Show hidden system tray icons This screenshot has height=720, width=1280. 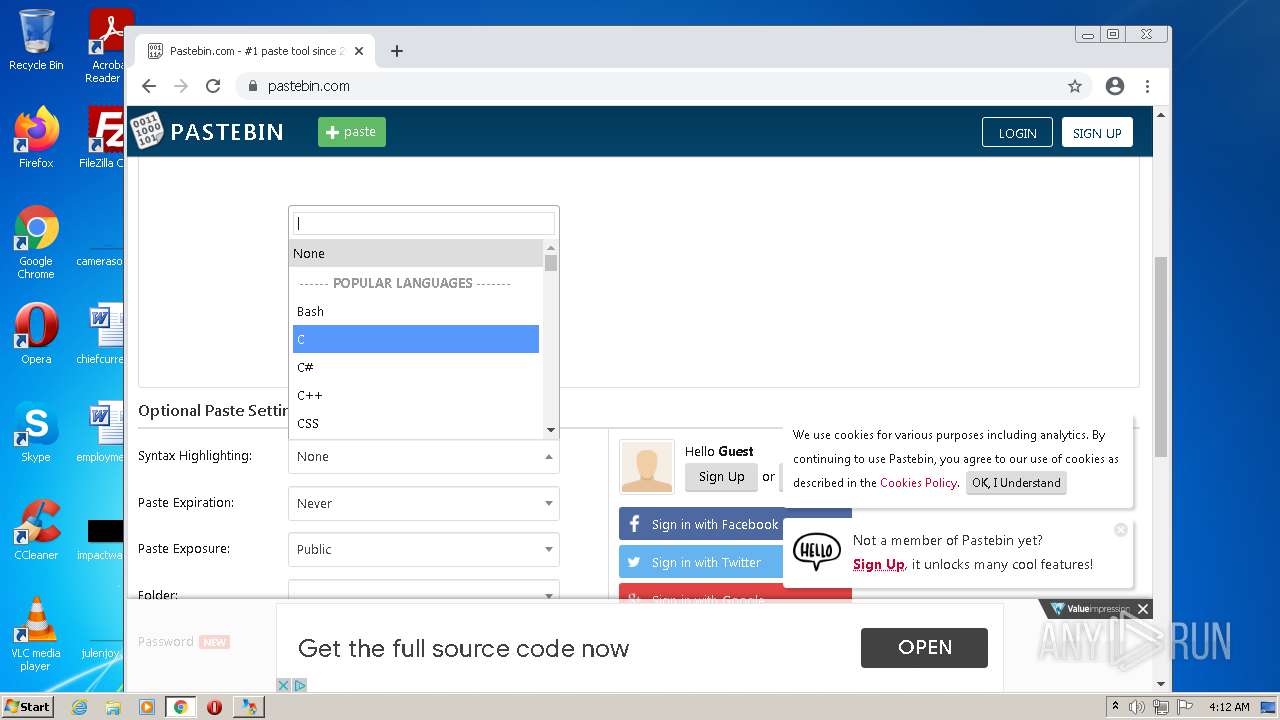coord(1115,707)
